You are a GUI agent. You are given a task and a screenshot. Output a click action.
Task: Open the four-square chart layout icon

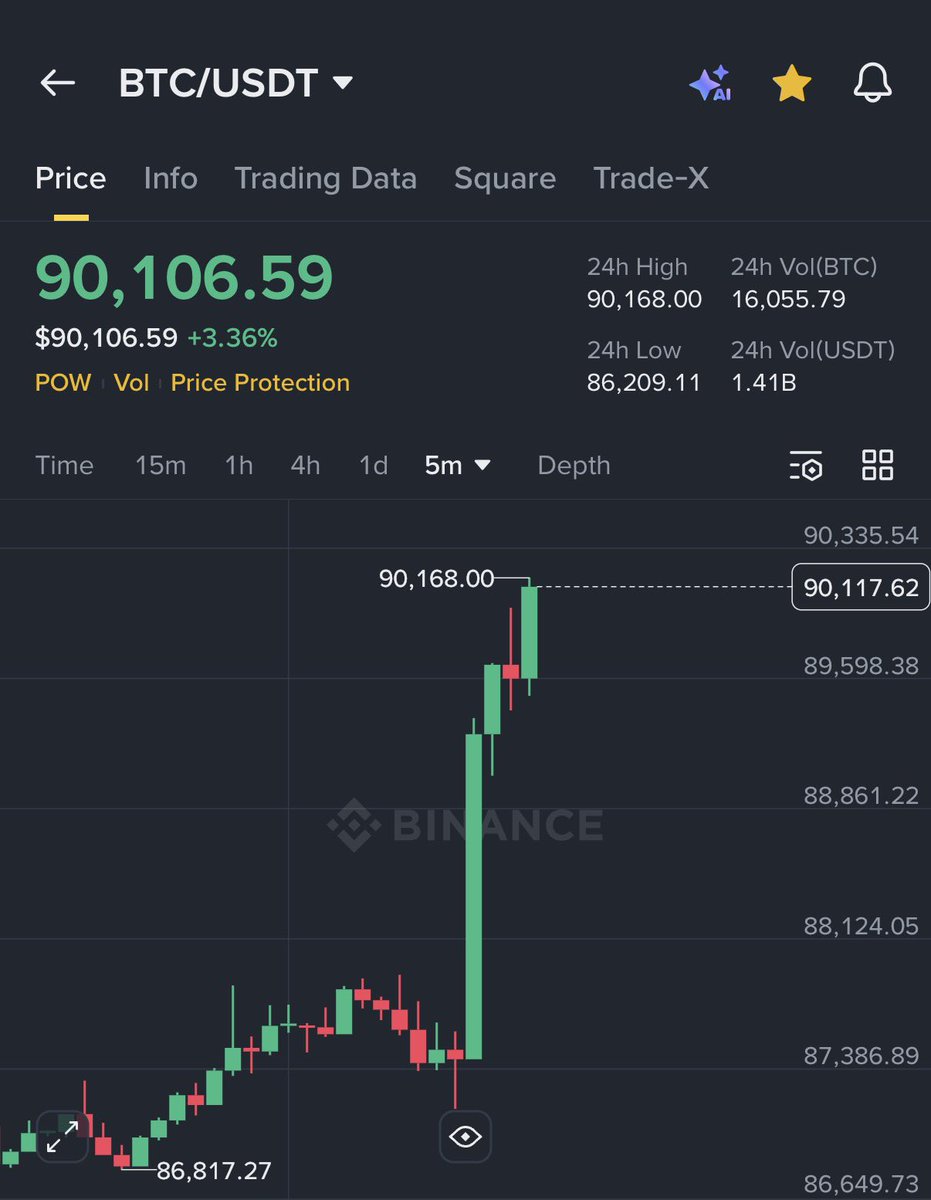click(877, 465)
